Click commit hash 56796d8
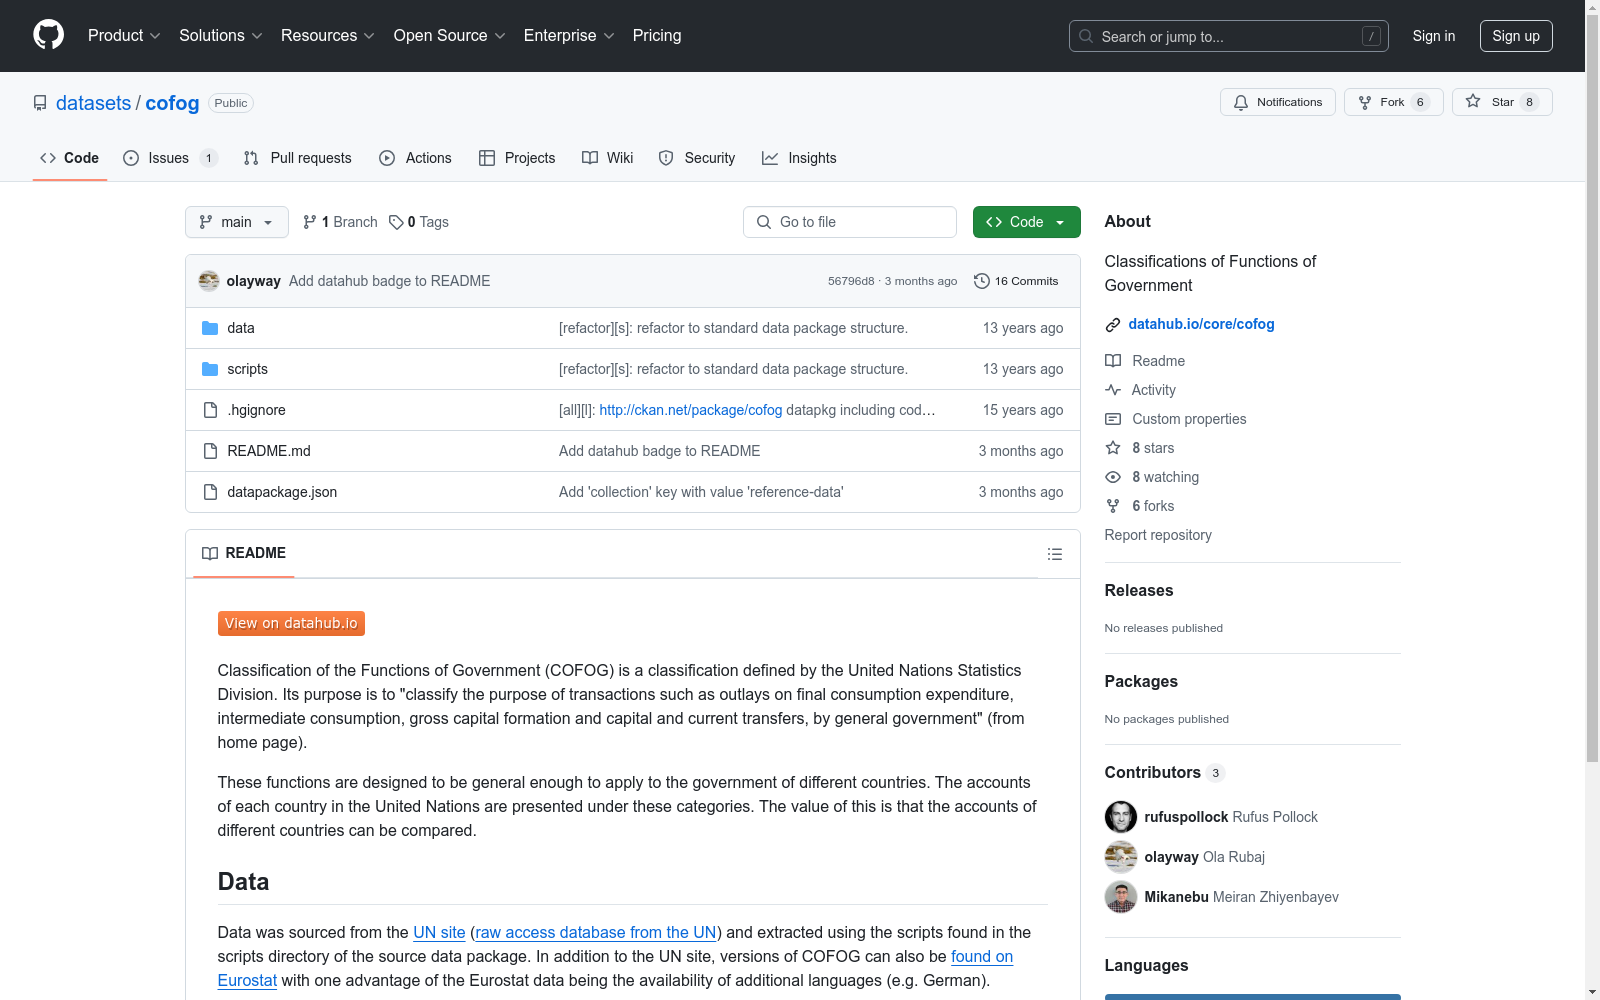This screenshot has height=1000, width=1600. pos(851,281)
